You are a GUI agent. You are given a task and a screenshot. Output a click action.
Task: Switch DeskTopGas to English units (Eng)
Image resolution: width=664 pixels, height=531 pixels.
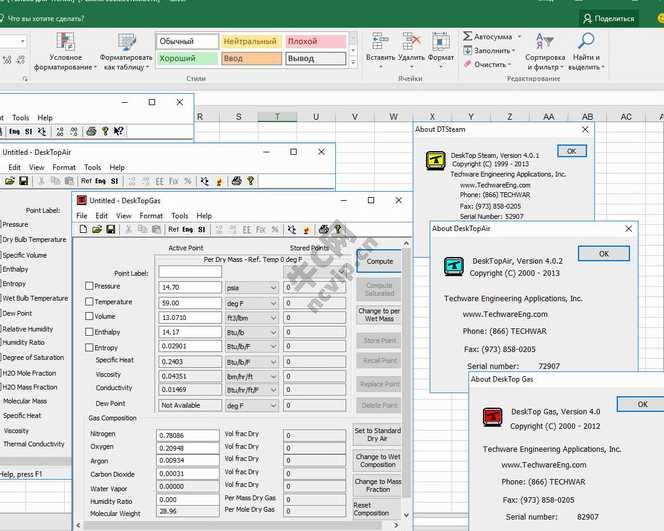click(x=188, y=230)
